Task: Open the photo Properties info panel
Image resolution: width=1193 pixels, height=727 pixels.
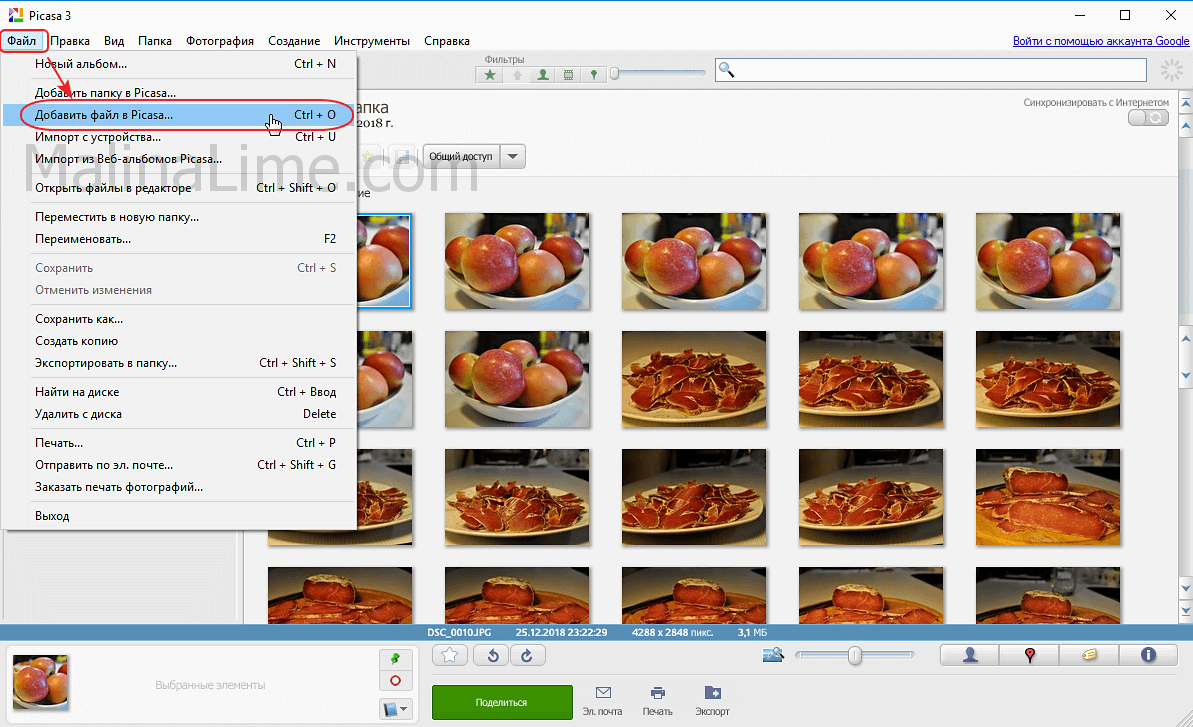Action: click(x=1147, y=655)
